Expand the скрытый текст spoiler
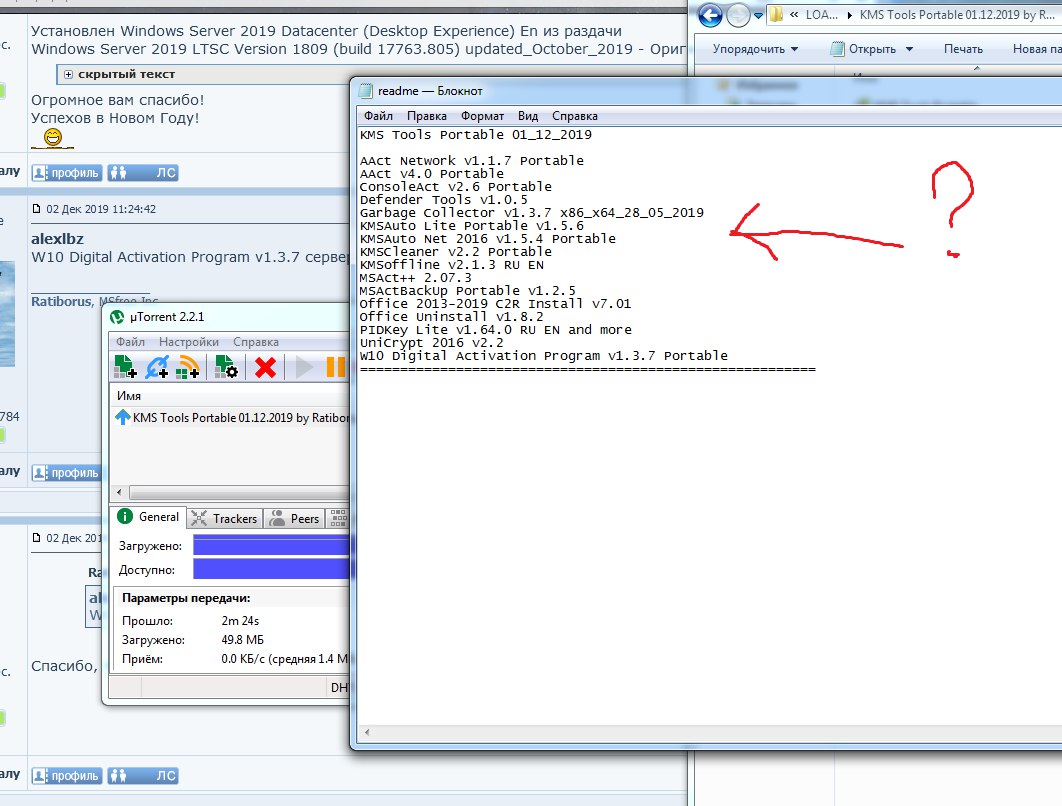Viewport: 1062px width, 806px height. [x=68, y=75]
